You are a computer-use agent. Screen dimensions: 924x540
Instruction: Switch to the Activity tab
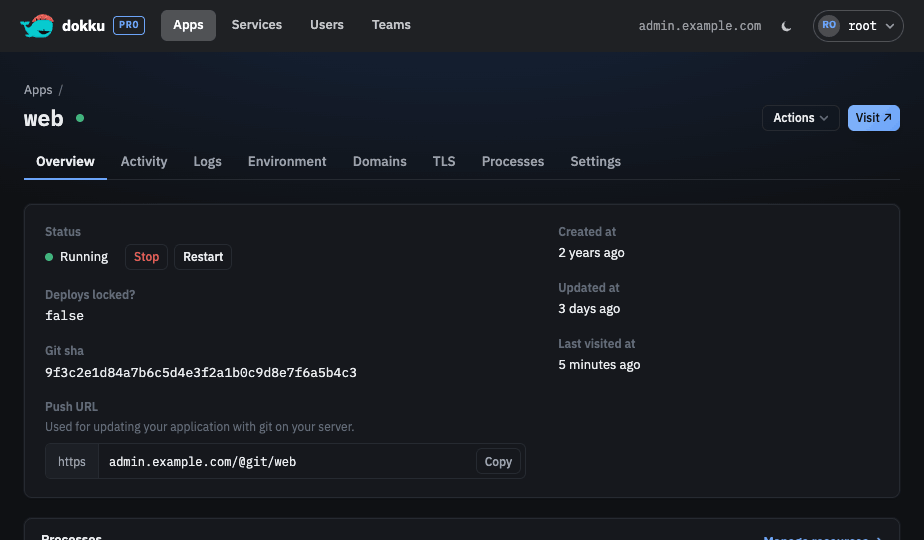click(x=144, y=162)
